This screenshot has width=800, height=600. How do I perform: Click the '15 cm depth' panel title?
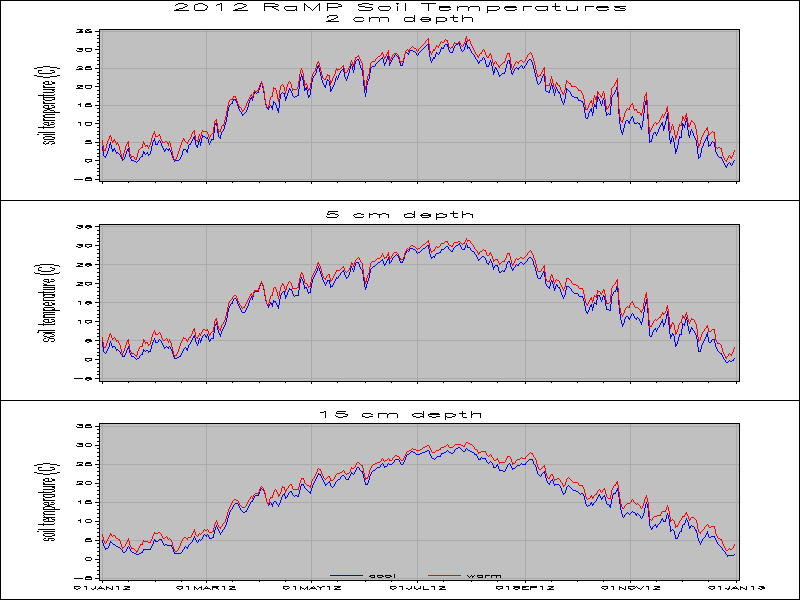[x=400, y=413]
